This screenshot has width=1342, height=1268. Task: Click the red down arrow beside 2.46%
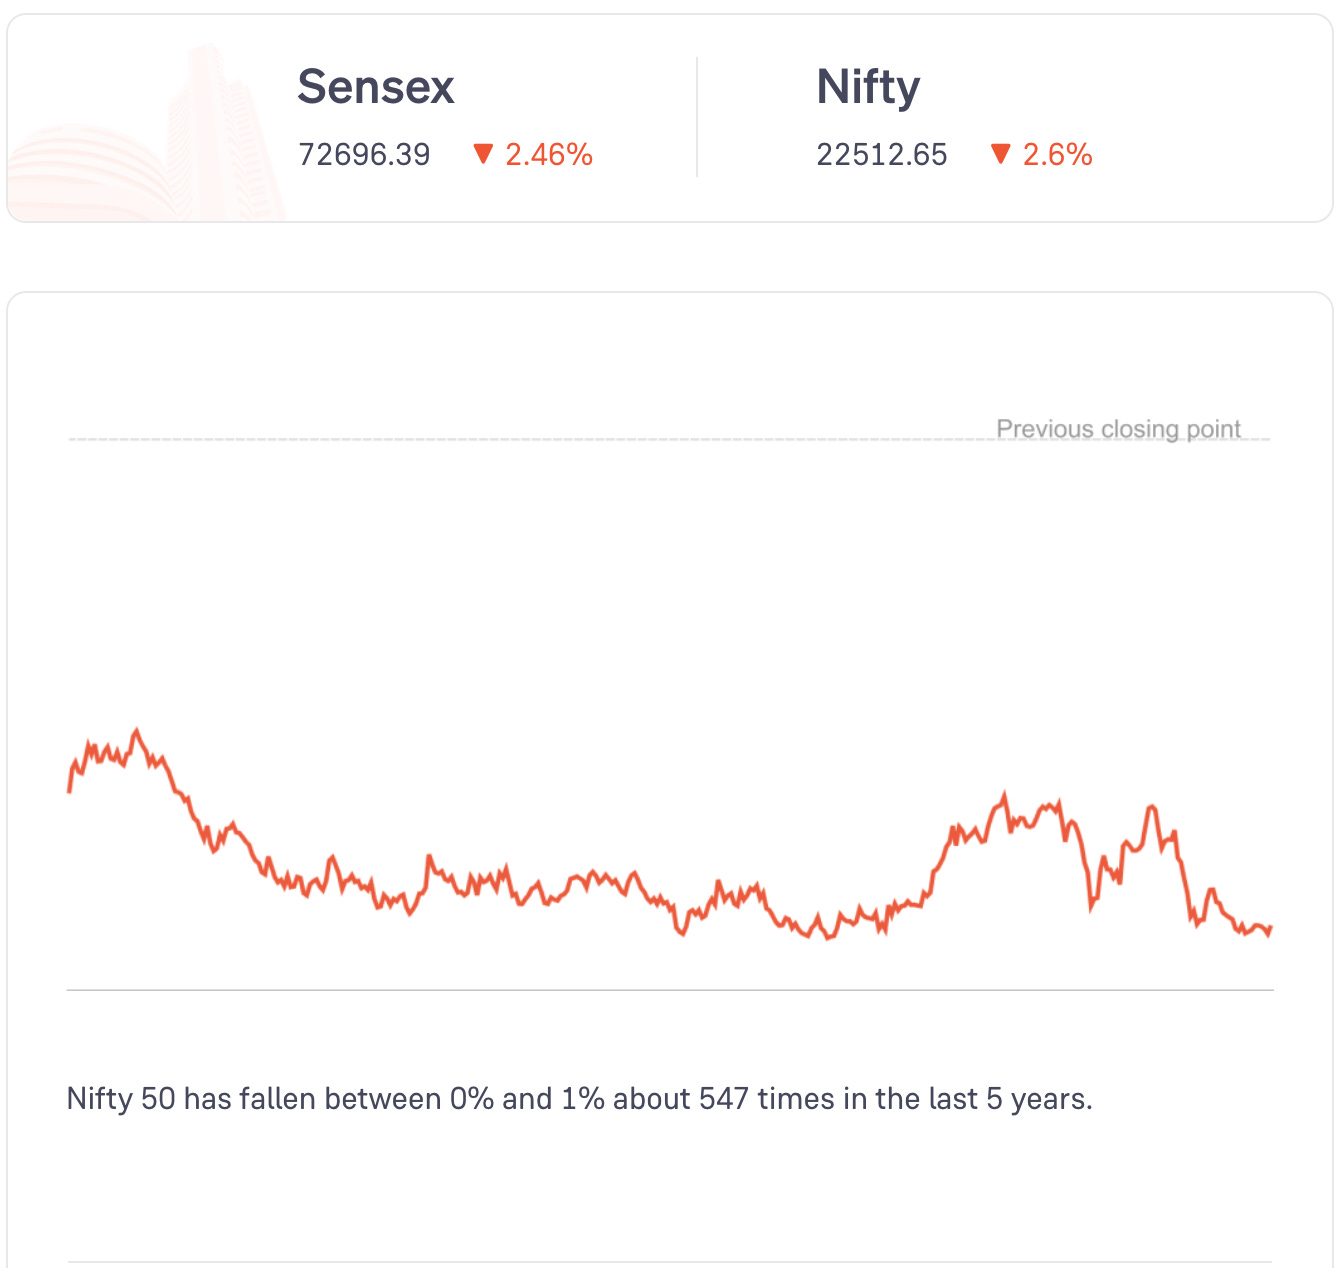coord(483,154)
